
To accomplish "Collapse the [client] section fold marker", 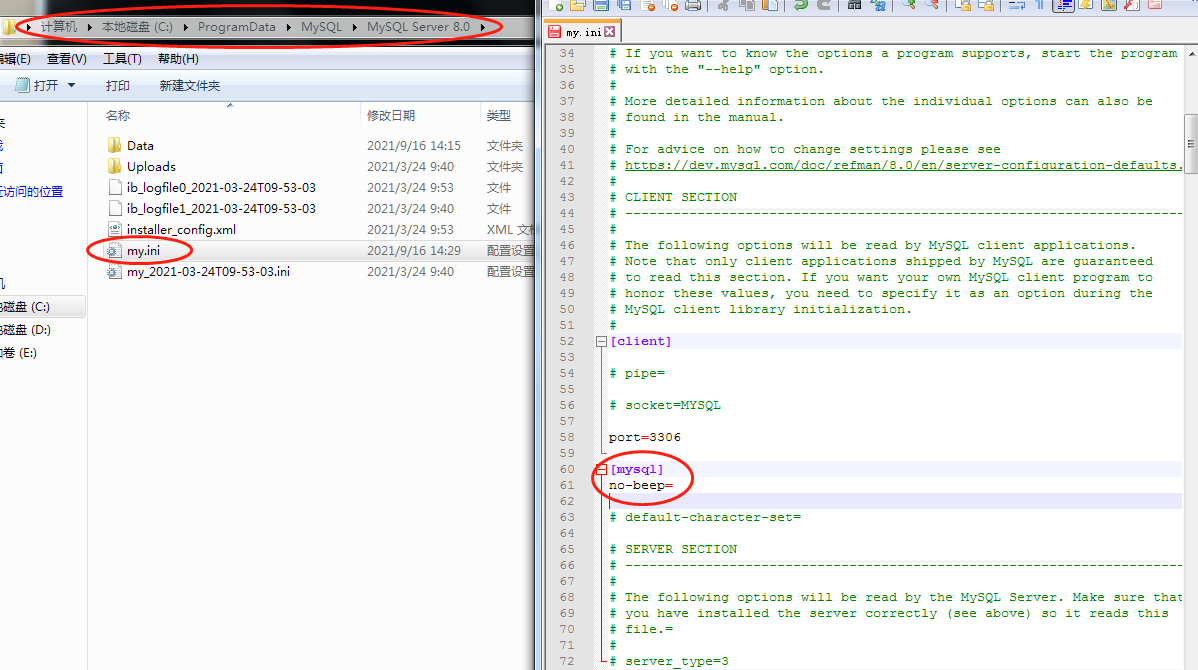I will 600,340.
